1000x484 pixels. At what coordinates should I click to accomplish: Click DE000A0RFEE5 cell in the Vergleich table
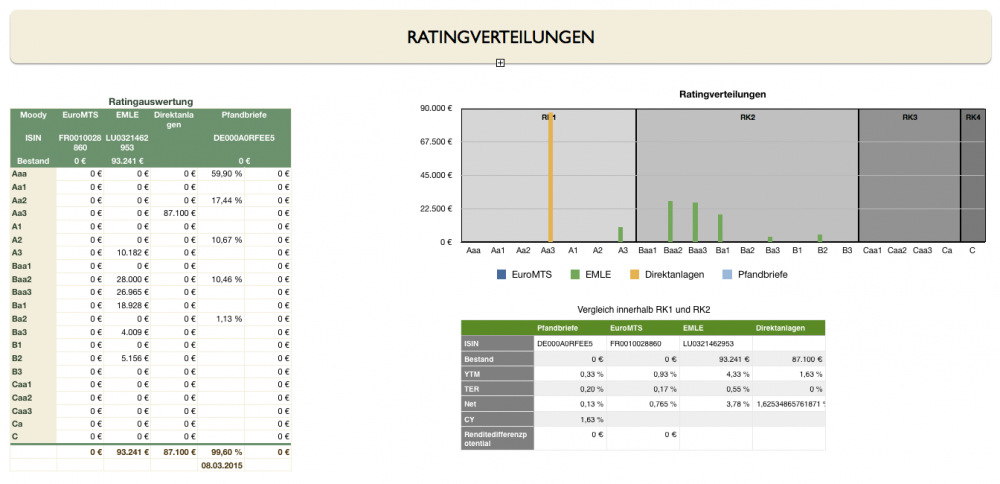pos(570,343)
